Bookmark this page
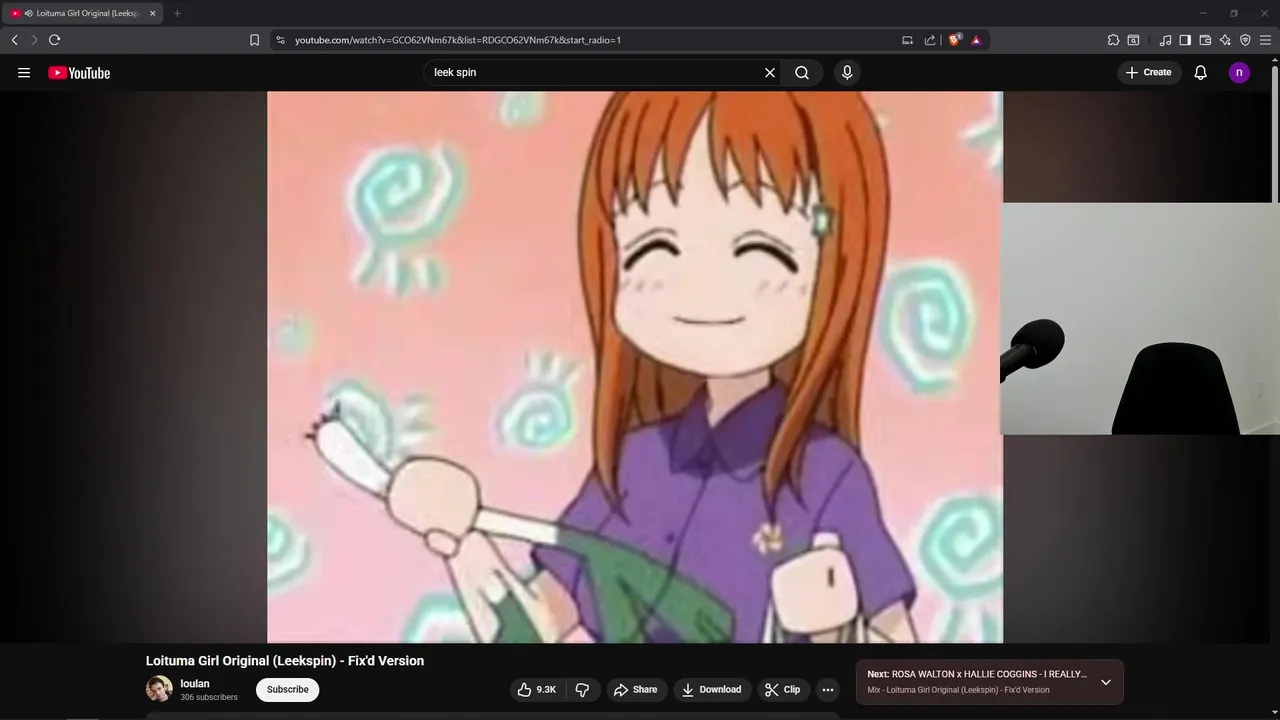This screenshot has height=720, width=1280. (x=254, y=40)
